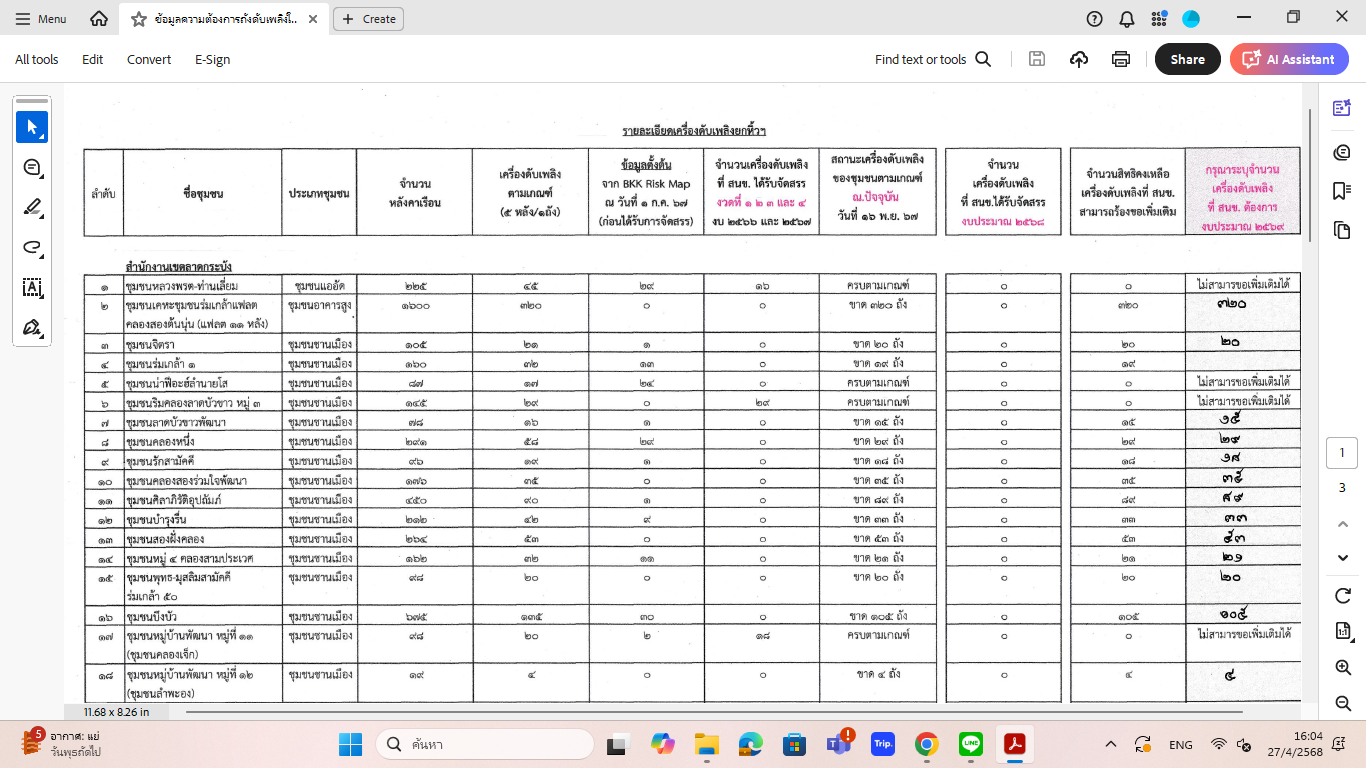The width and height of the screenshot is (1366, 768).
Task: Close the open PDF document tab
Action: click(x=311, y=19)
